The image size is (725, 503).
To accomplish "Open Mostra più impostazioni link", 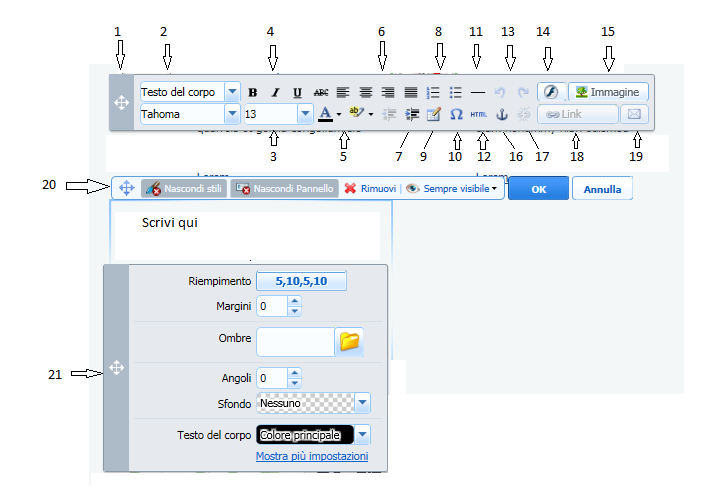I will tap(312, 456).
